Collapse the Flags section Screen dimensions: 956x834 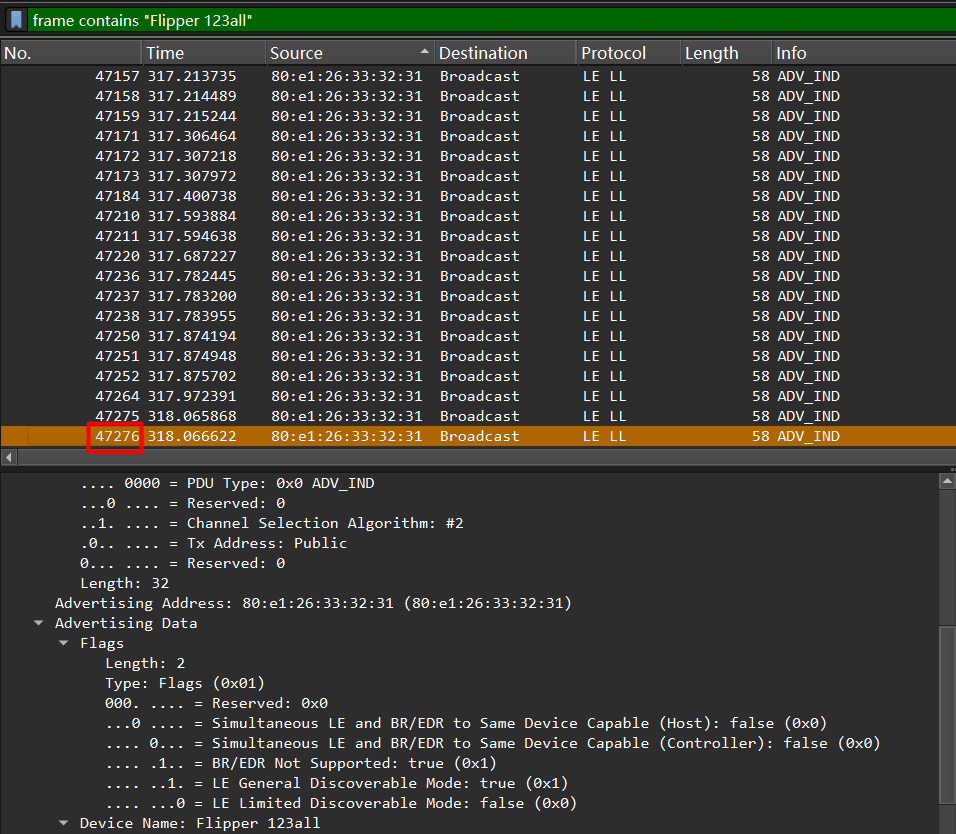tap(64, 643)
